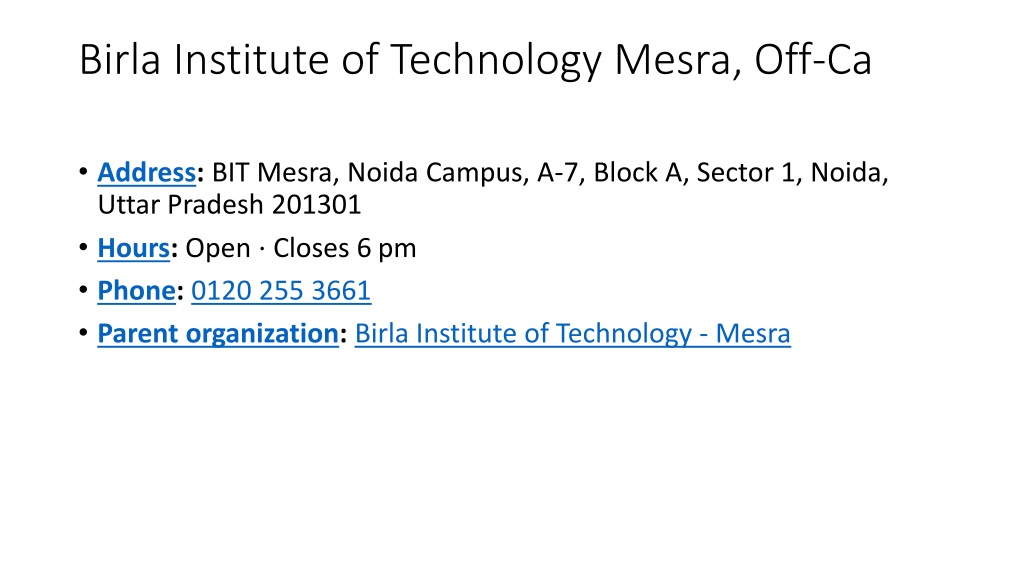
Task: Click the Uttar Pradesh text line
Action: [229, 205]
